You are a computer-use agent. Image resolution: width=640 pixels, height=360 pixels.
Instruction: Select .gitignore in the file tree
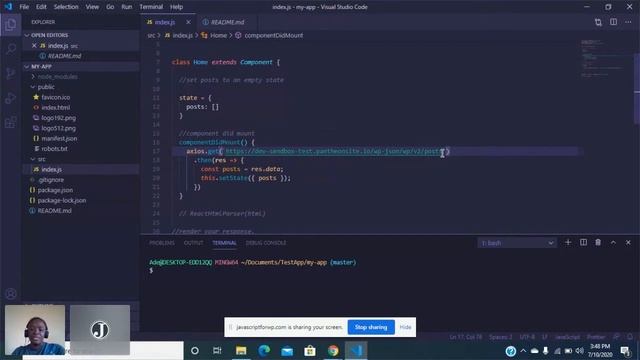coord(51,180)
